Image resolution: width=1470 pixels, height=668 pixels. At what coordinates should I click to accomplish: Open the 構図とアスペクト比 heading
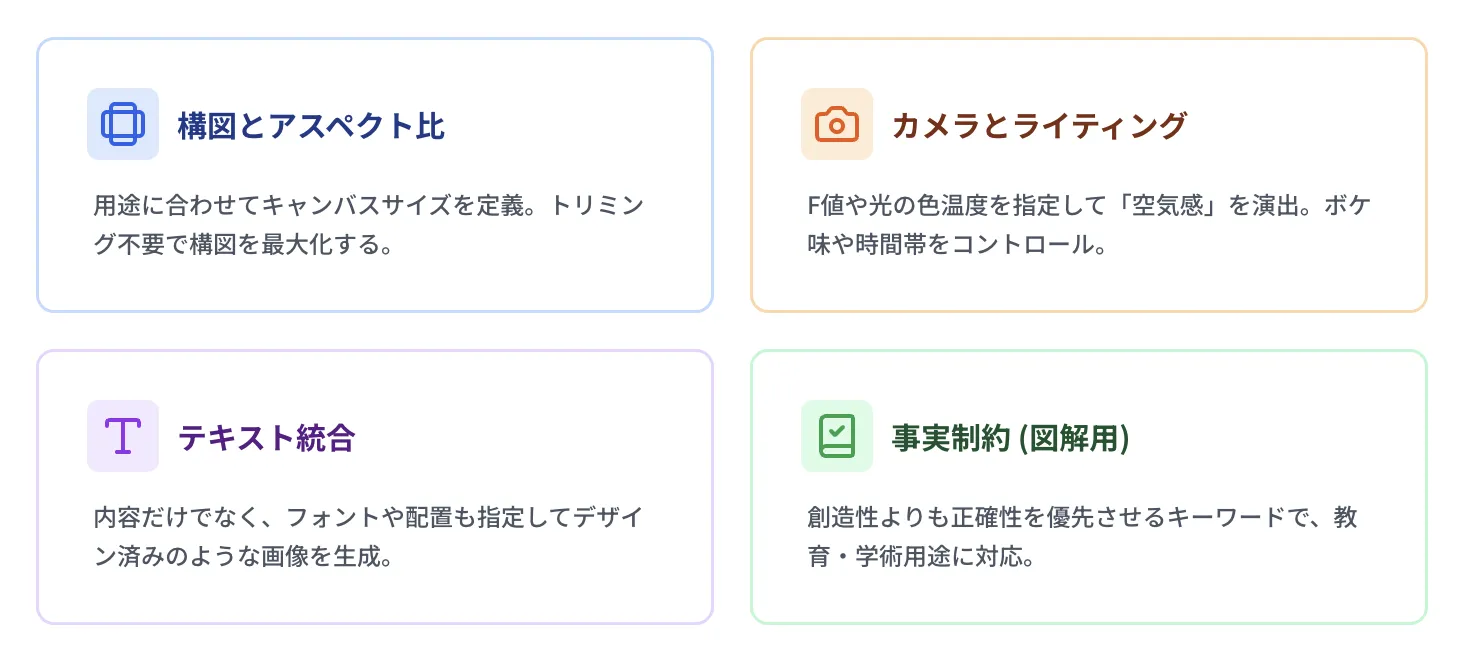(311, 125)
